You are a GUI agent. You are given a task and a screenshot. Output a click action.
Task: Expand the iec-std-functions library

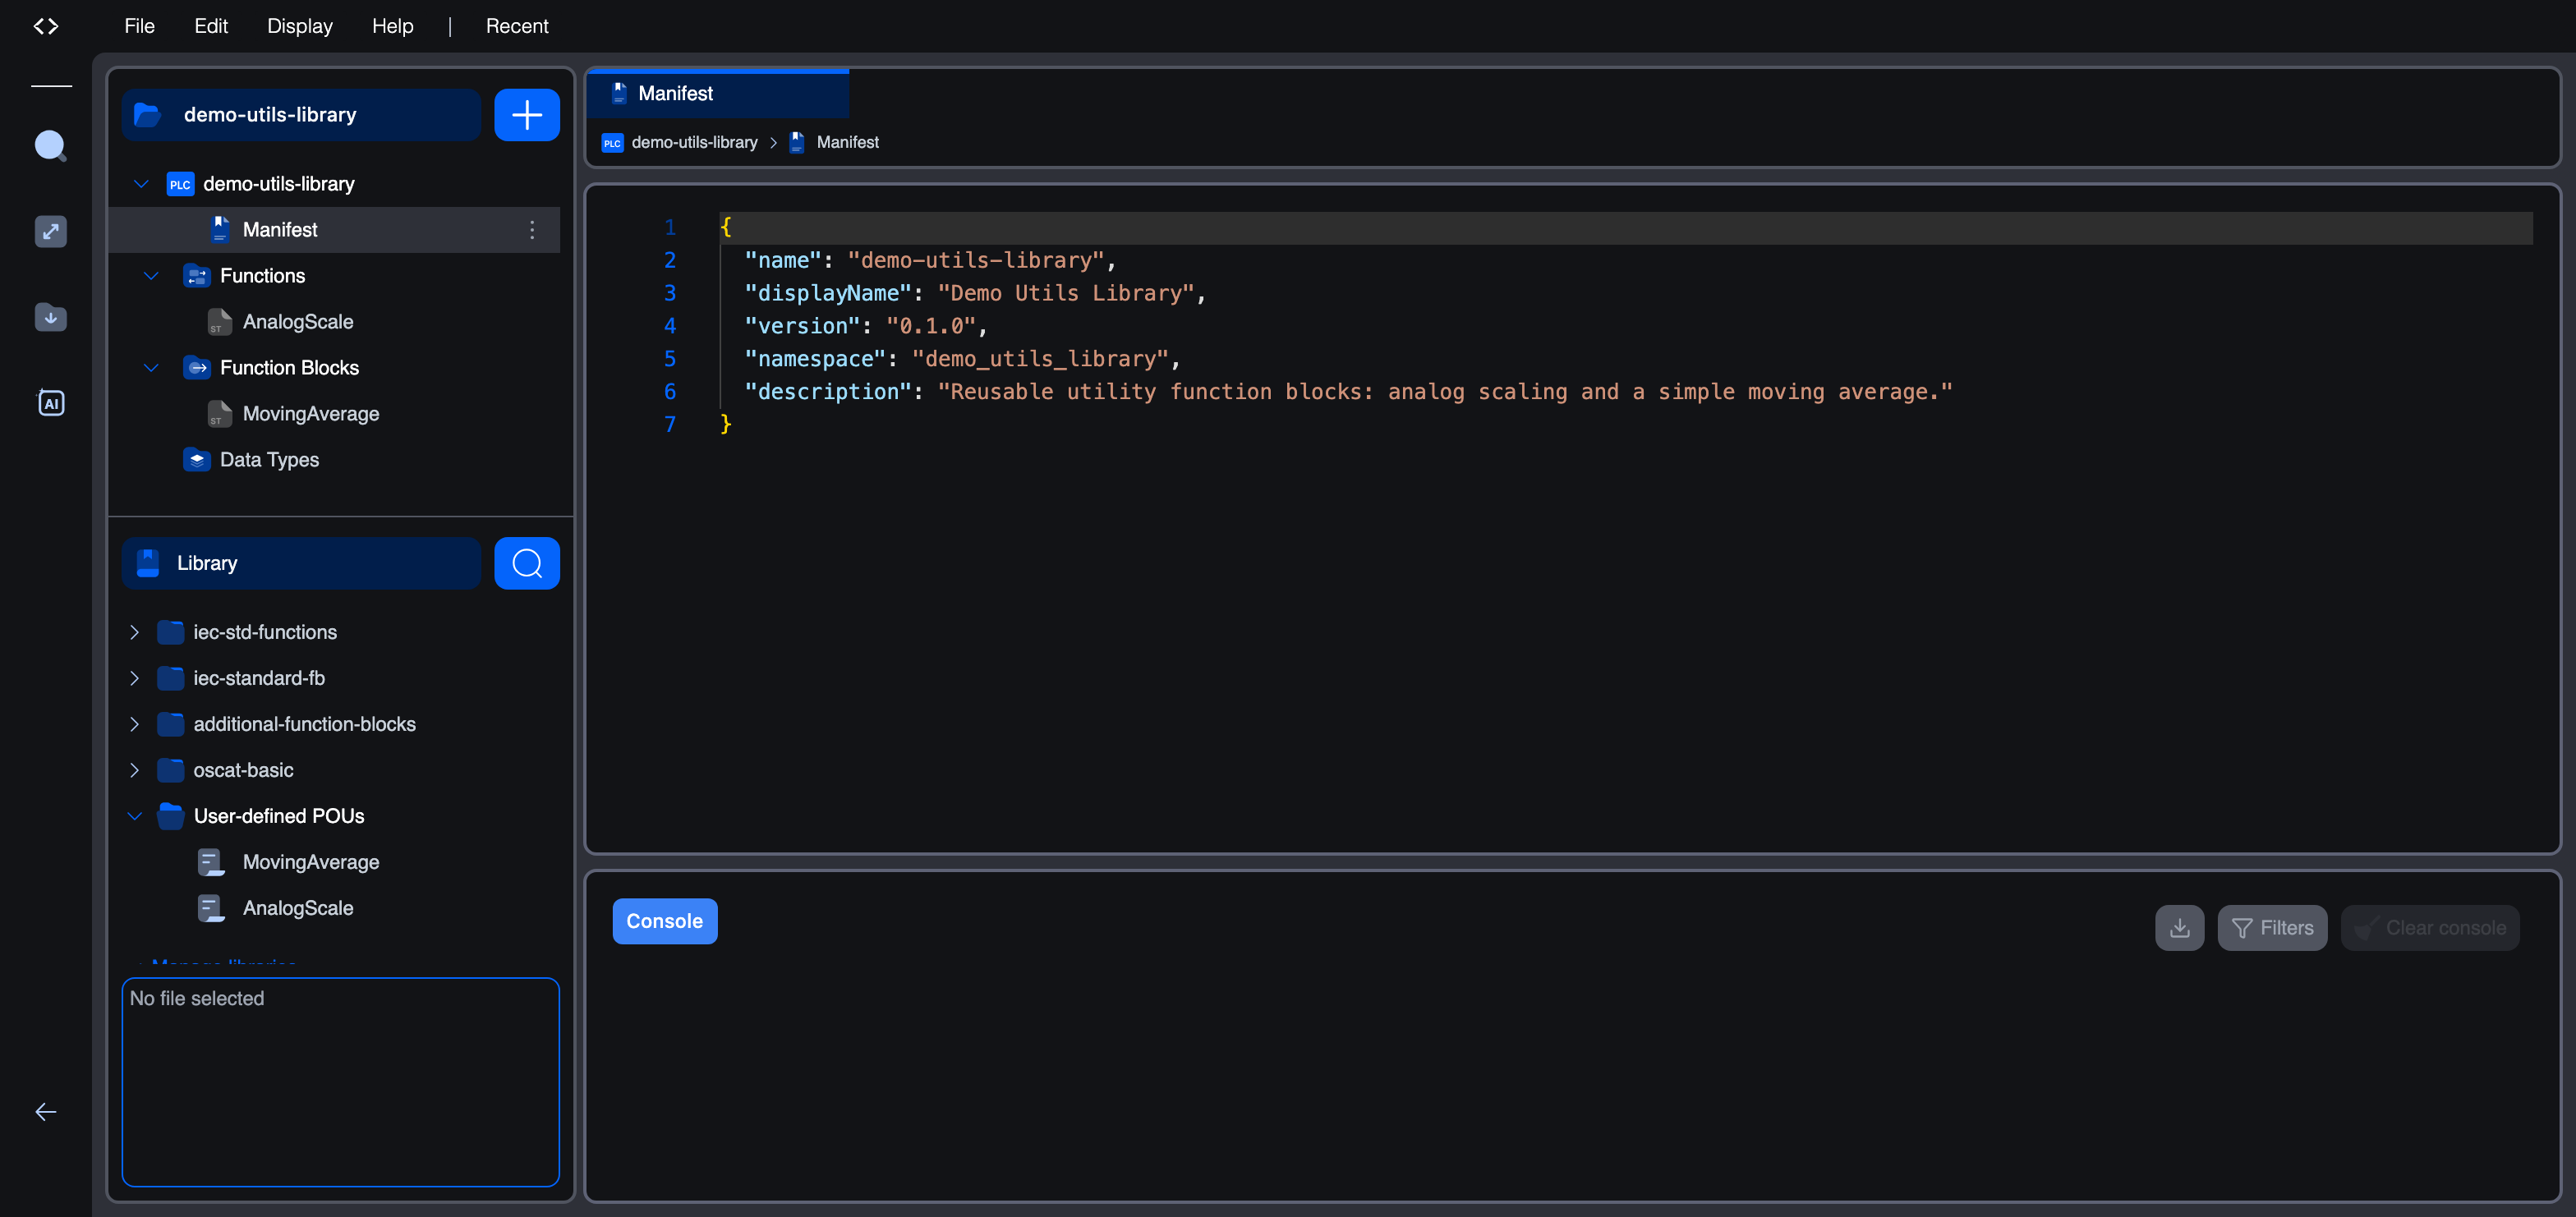click(x=134, y=632)
